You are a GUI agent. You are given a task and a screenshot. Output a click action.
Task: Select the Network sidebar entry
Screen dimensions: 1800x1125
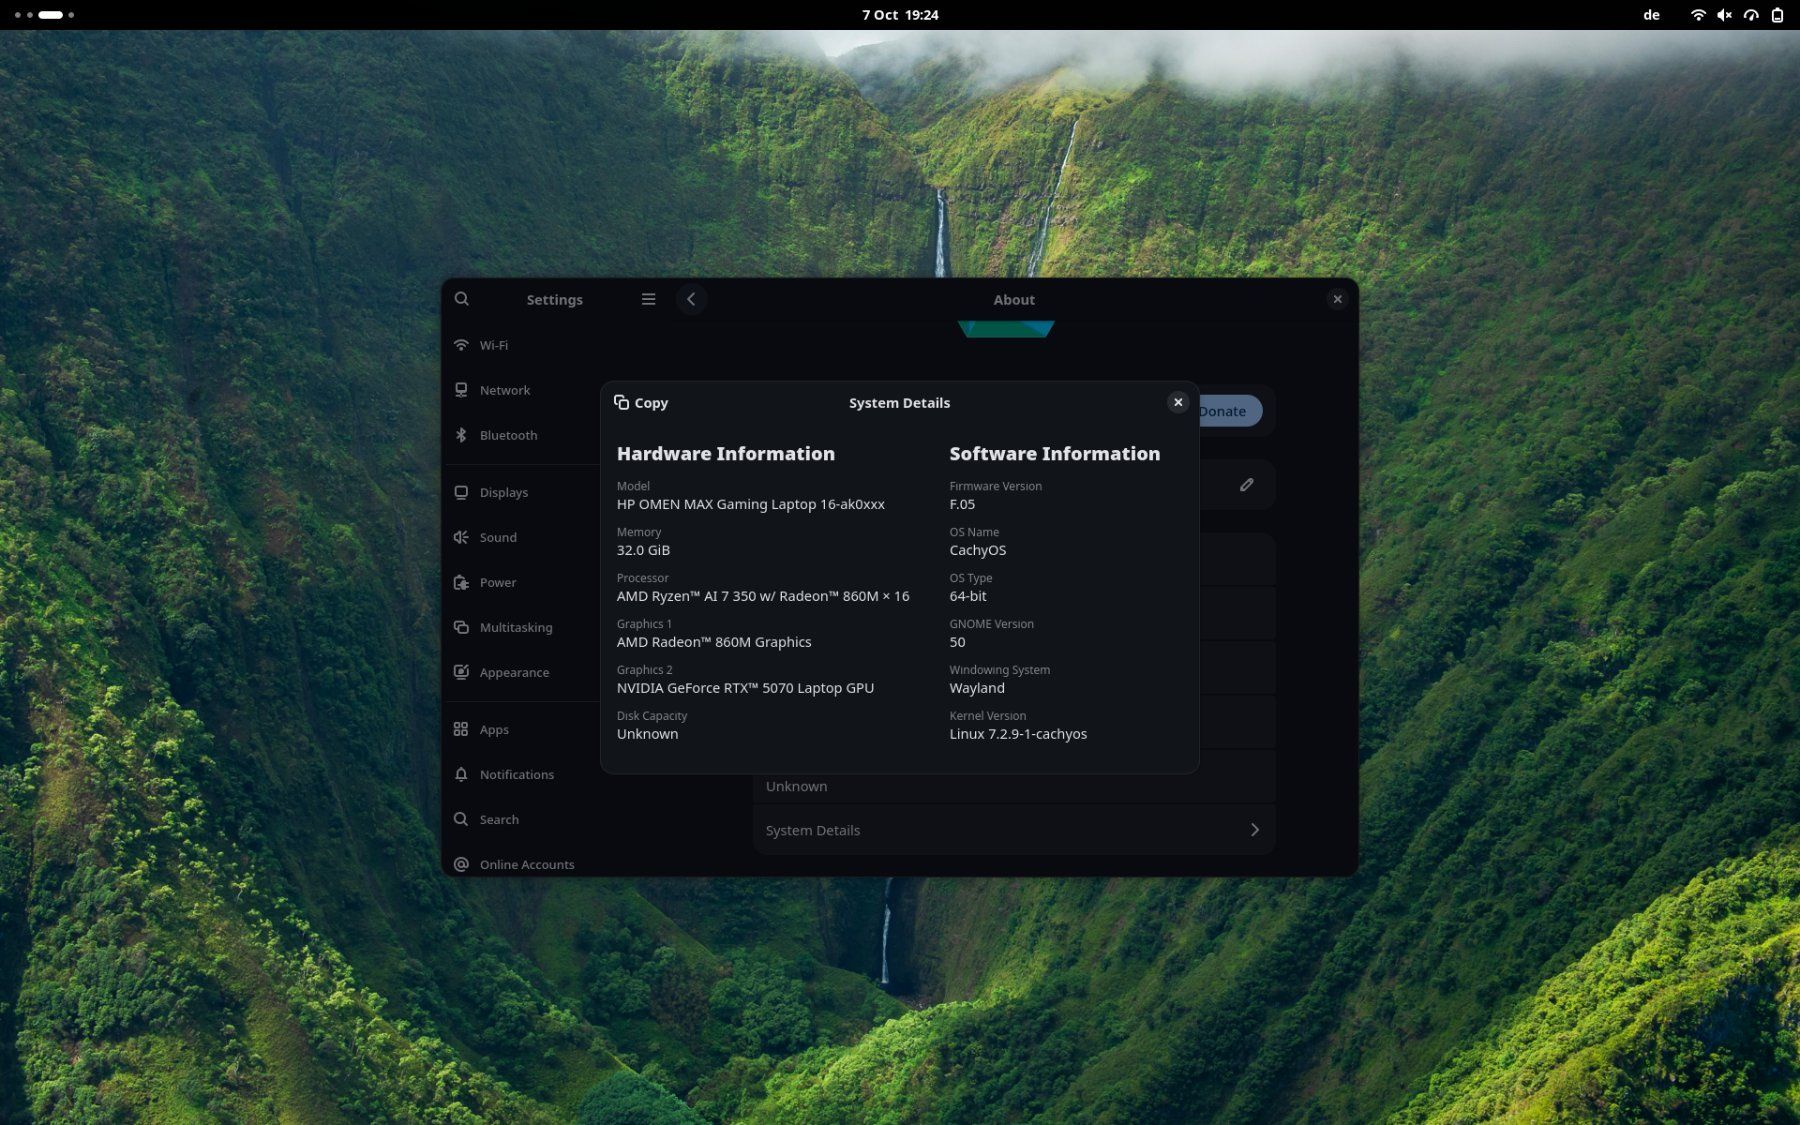pyautogui.click(x=520, y=390)
